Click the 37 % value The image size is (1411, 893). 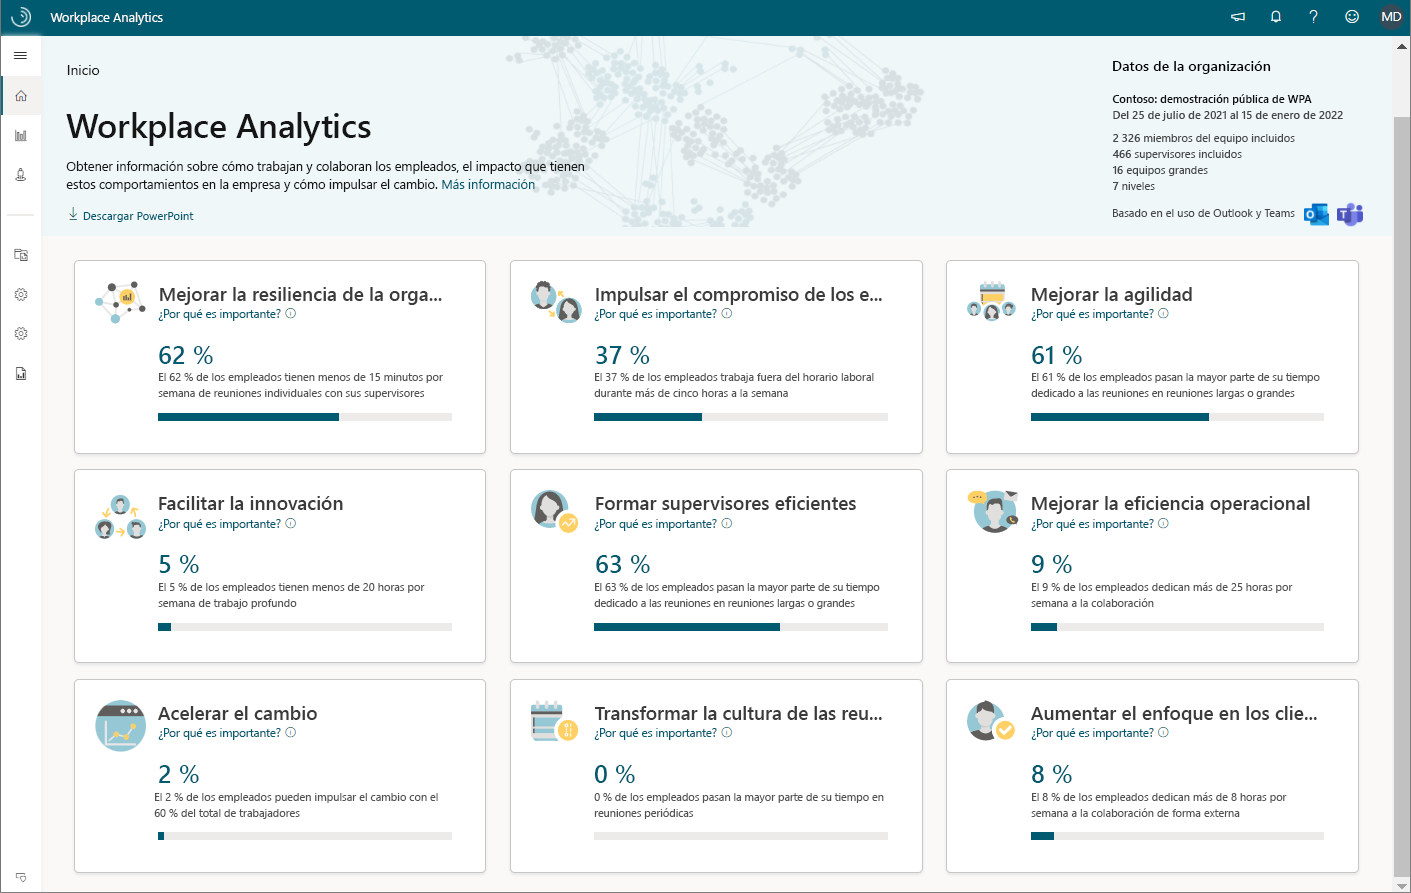(x=622, y=355)
